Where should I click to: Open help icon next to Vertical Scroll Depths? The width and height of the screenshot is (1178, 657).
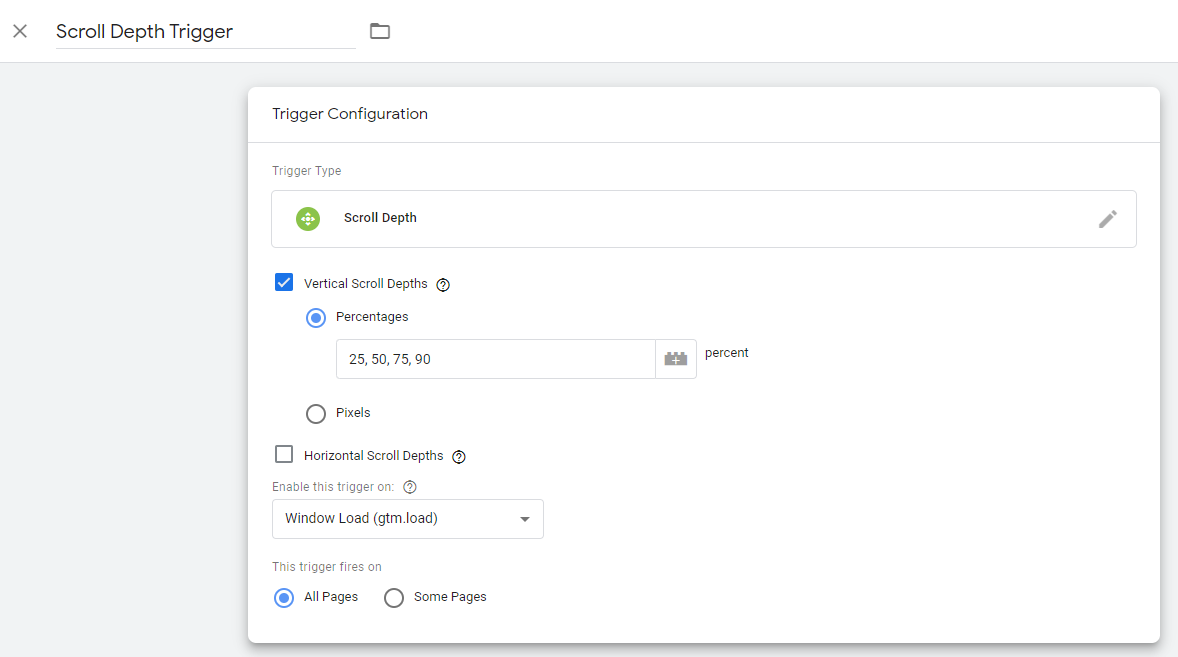pos(443,285)
